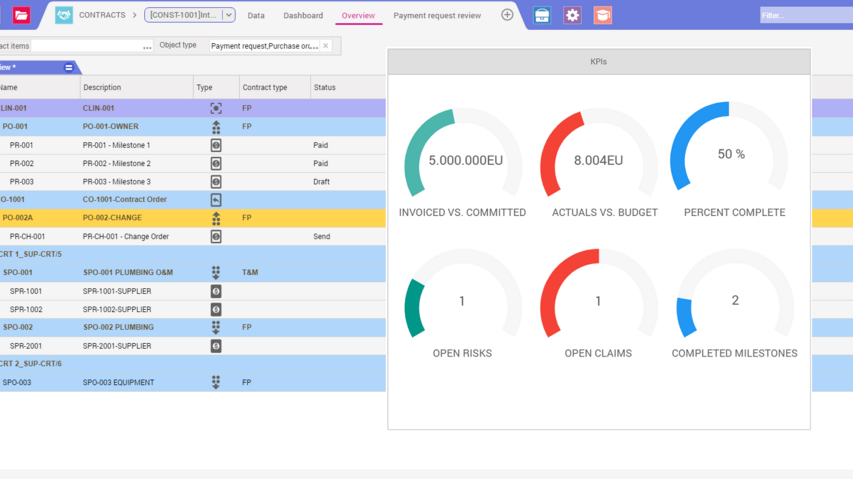
Task: Open the contract items ellipsis picker
Action: (x=147, y=46)
